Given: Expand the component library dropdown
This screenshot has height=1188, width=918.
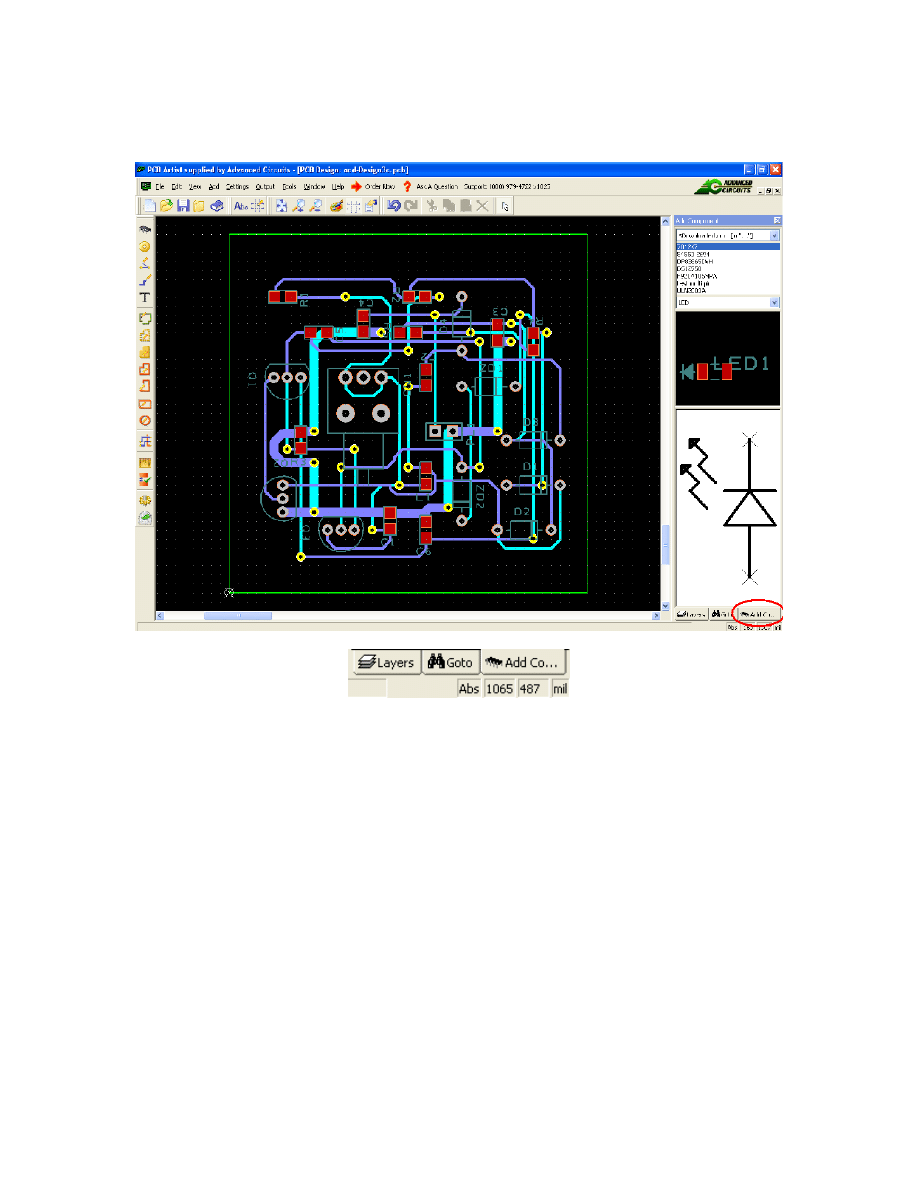Looking at the screenshot, I should (x=774, y=235).
